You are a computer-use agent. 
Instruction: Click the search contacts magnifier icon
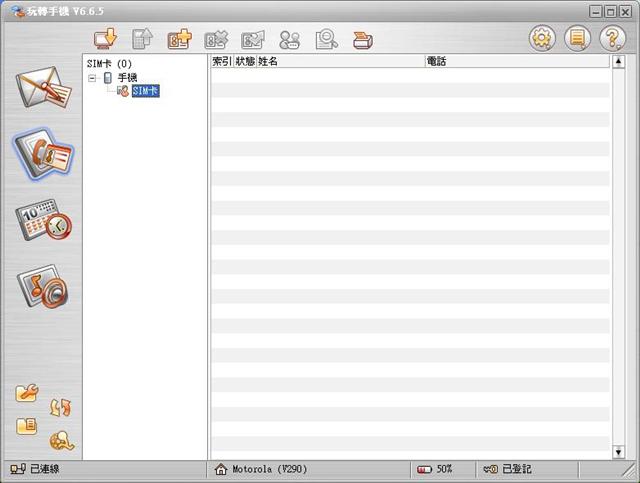coord(326,40)
